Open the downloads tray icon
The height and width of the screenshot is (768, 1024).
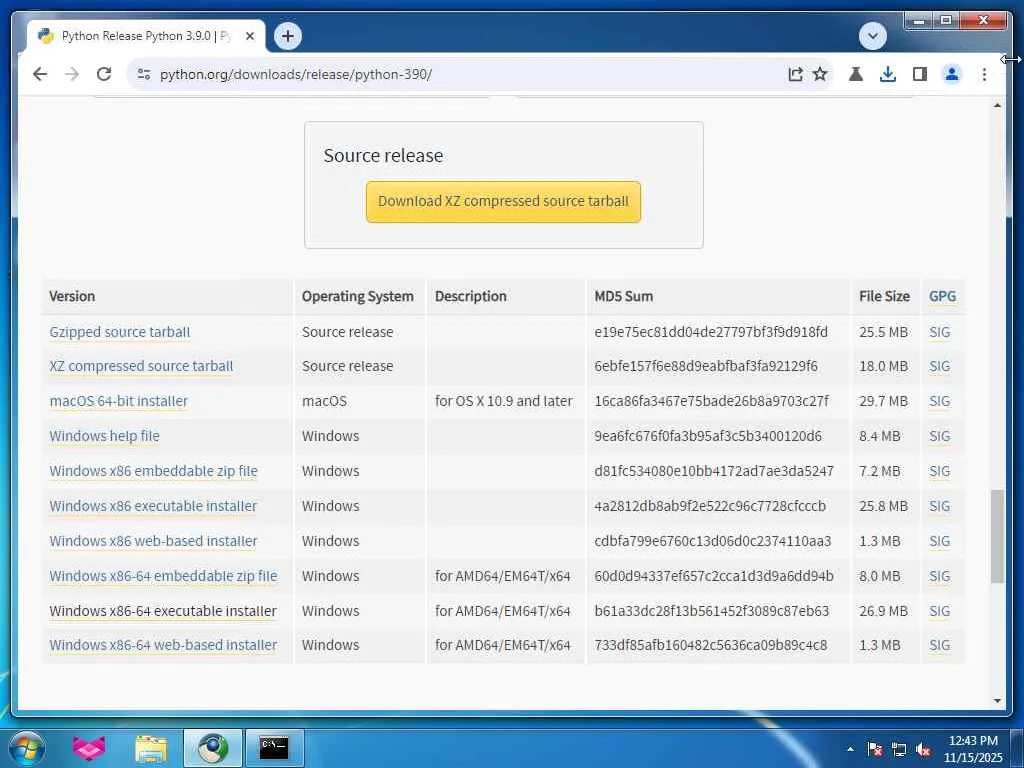point(888,74)
